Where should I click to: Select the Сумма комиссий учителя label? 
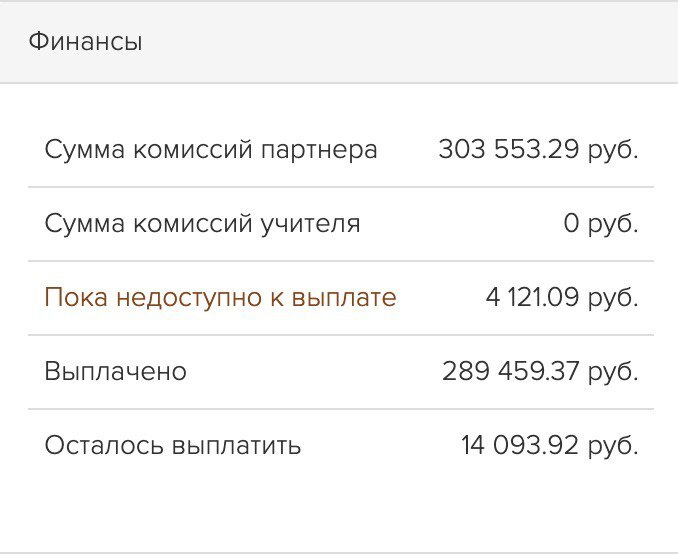[202, 224]
